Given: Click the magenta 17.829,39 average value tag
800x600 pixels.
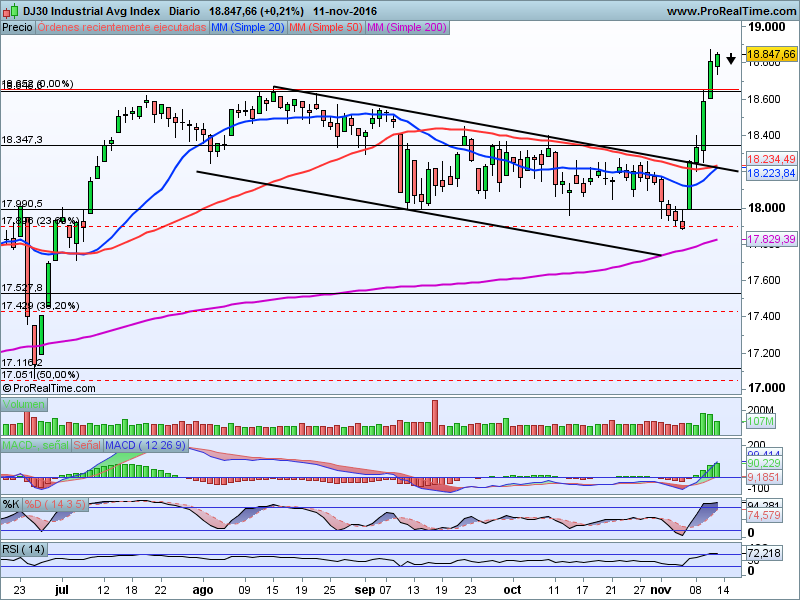Looking at the screenshot, I should pos(771,239).
